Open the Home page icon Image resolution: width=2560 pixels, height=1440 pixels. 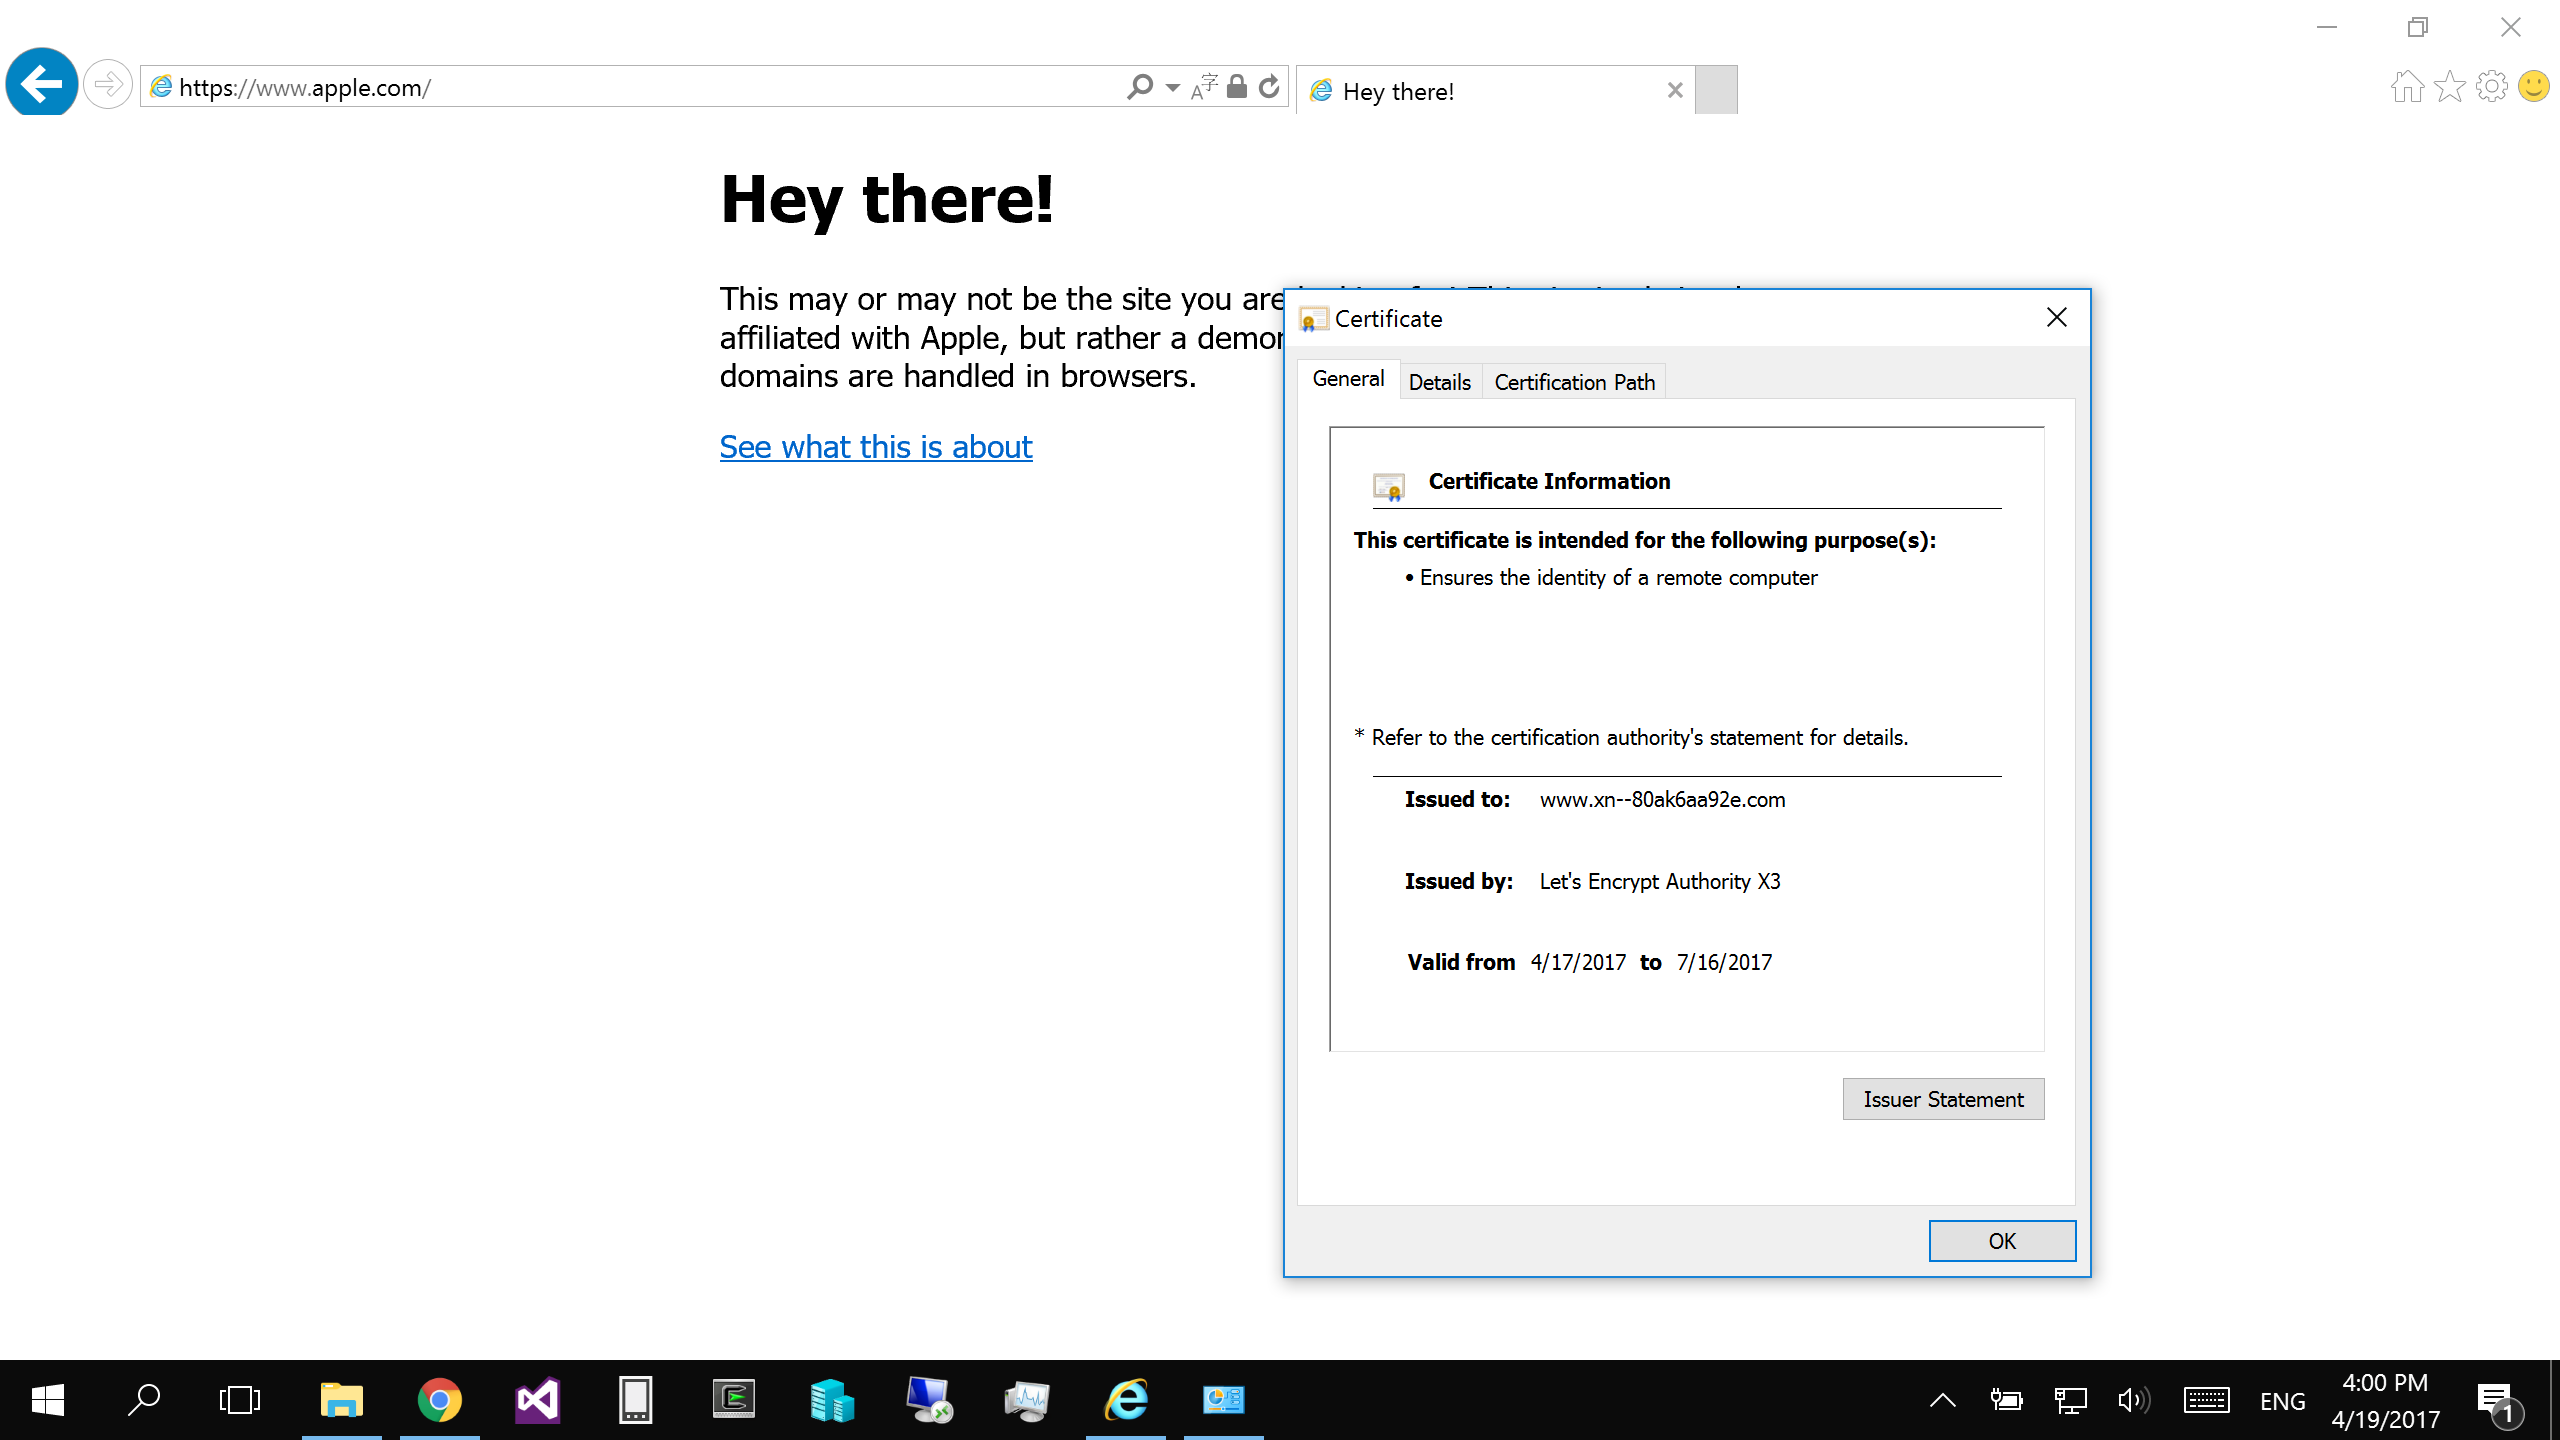(2407, 87)
